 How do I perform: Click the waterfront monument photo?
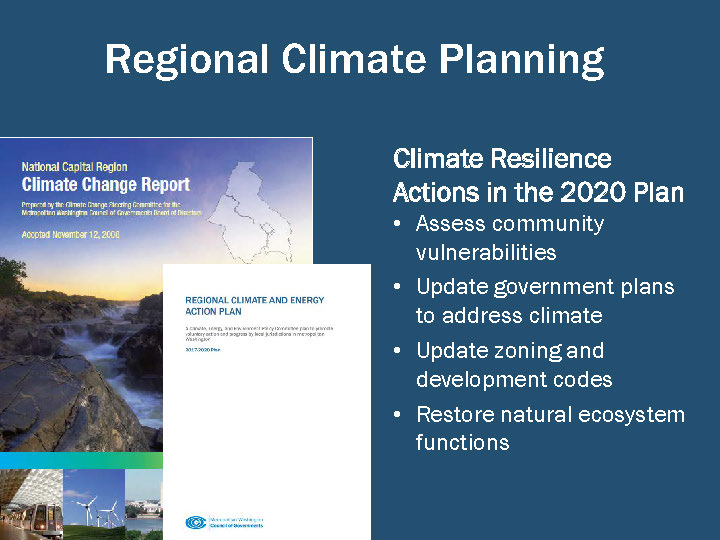tap(145, 504)
